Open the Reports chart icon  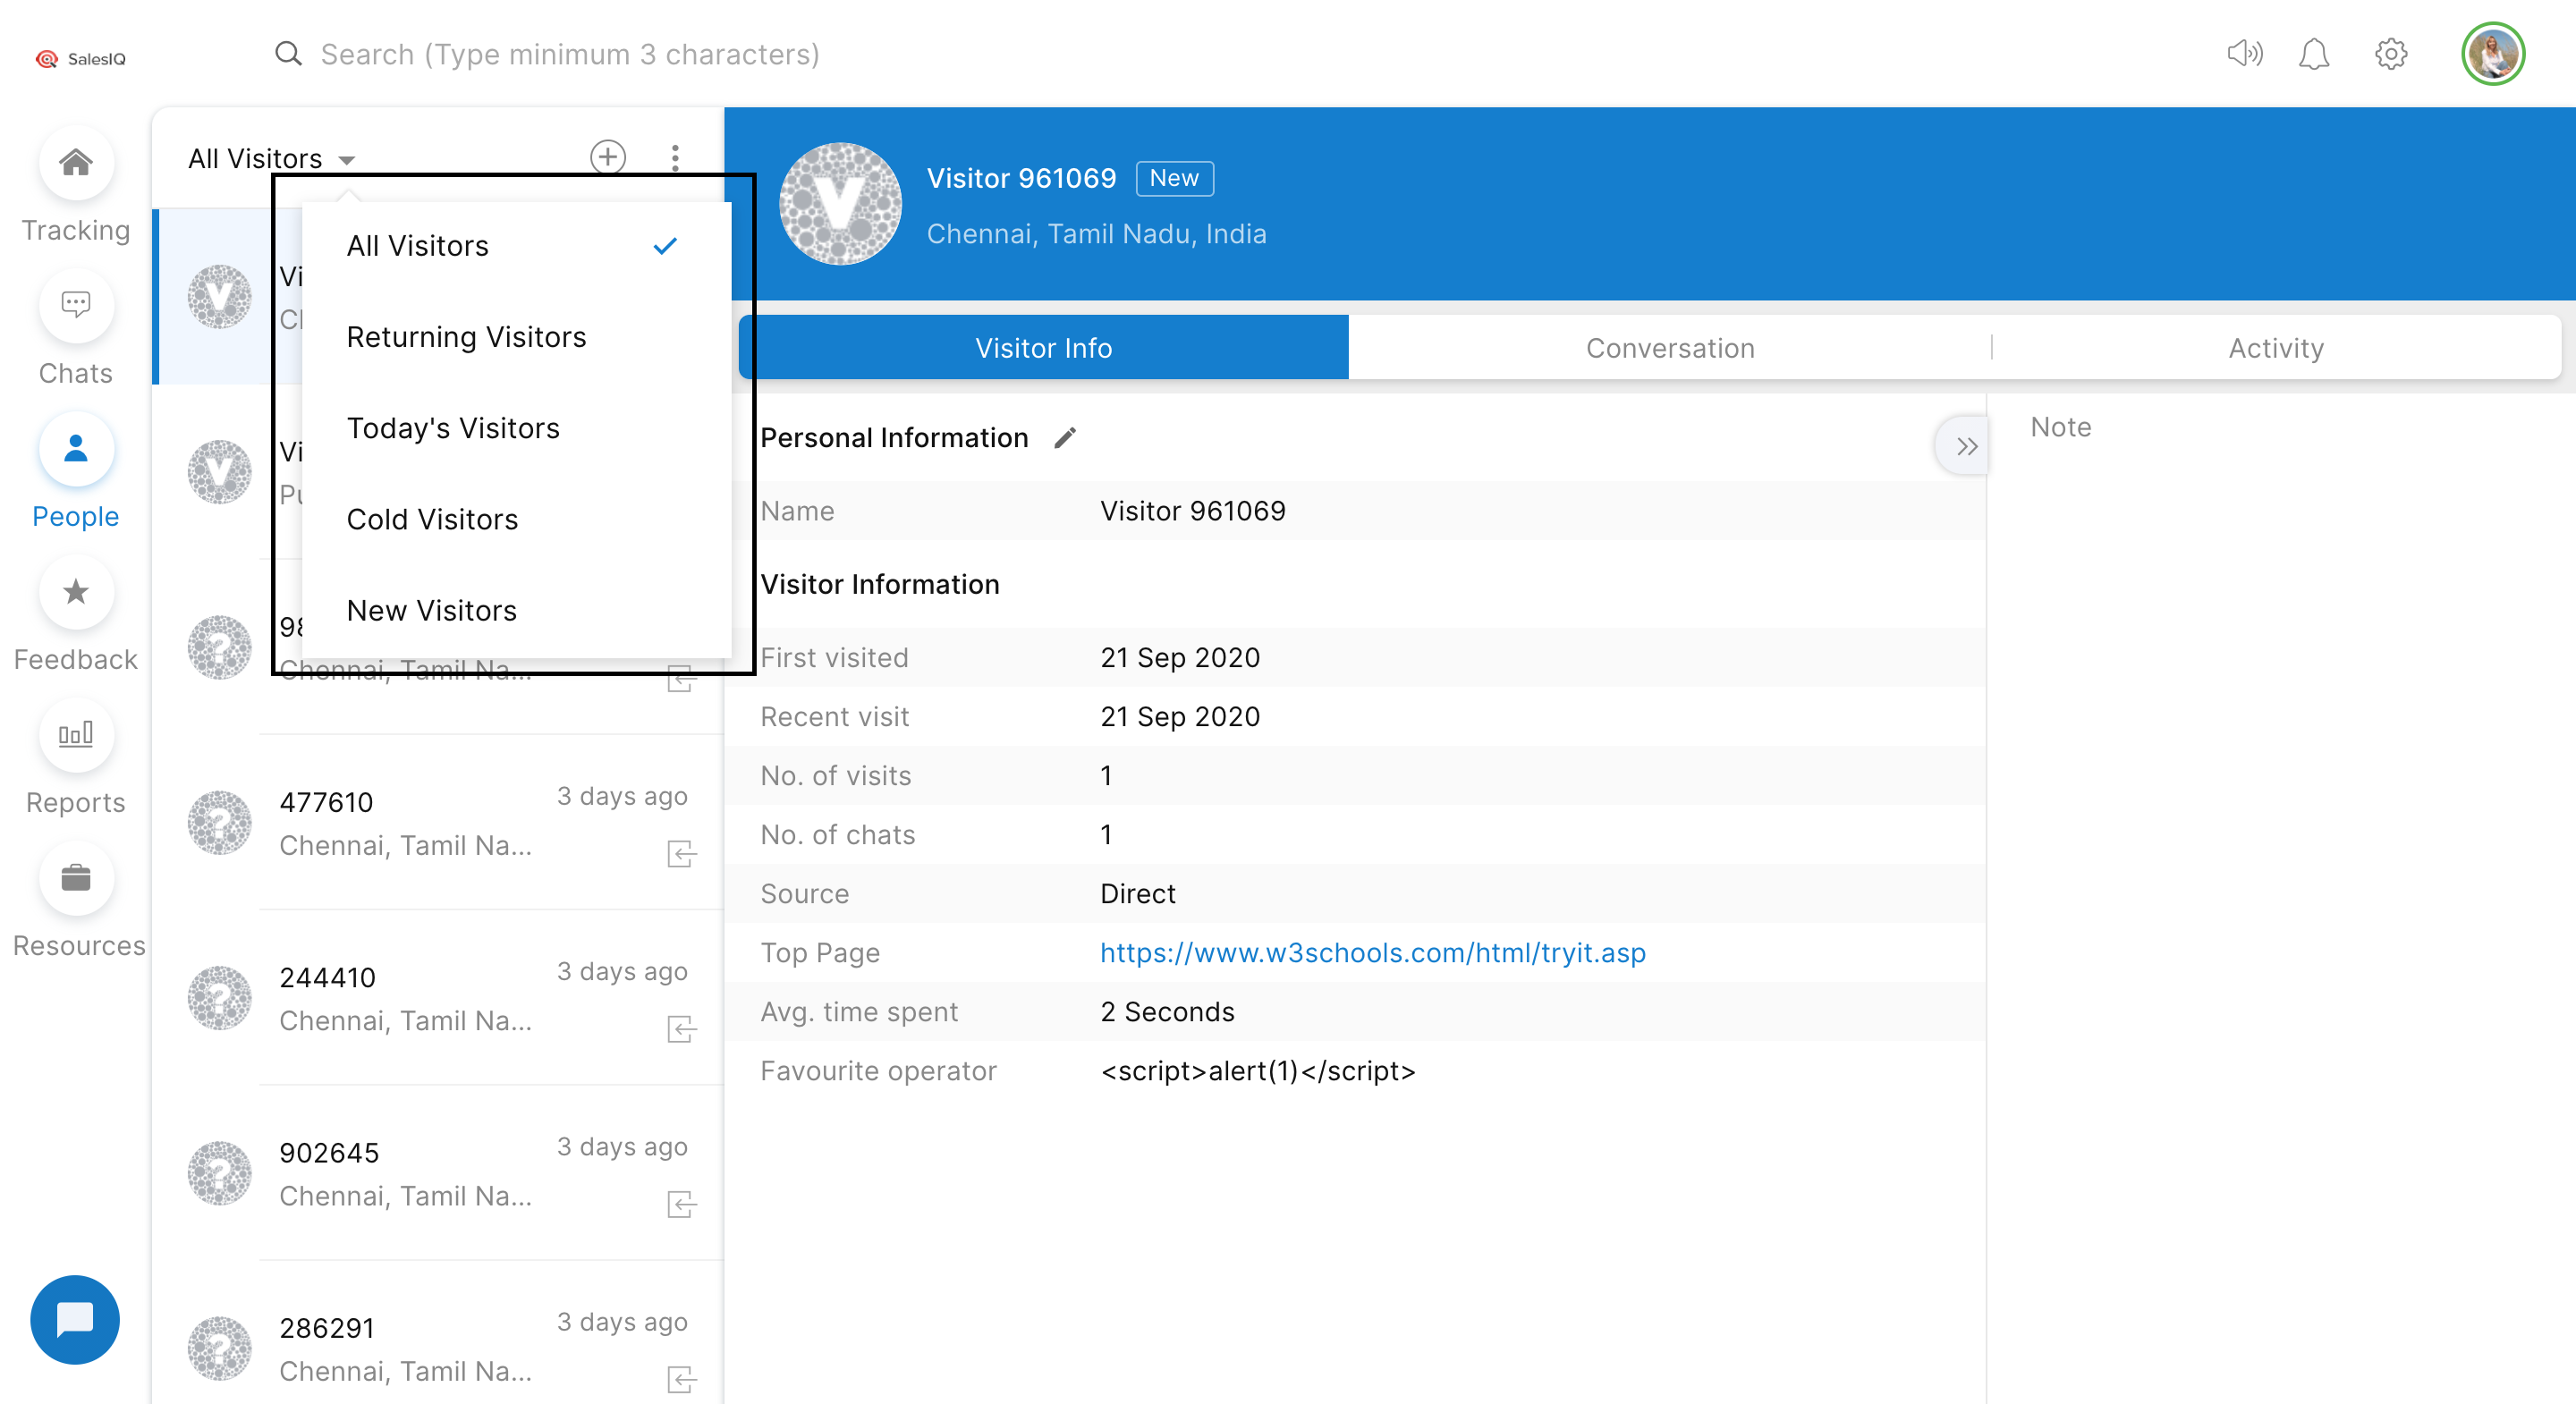point(76,735)
